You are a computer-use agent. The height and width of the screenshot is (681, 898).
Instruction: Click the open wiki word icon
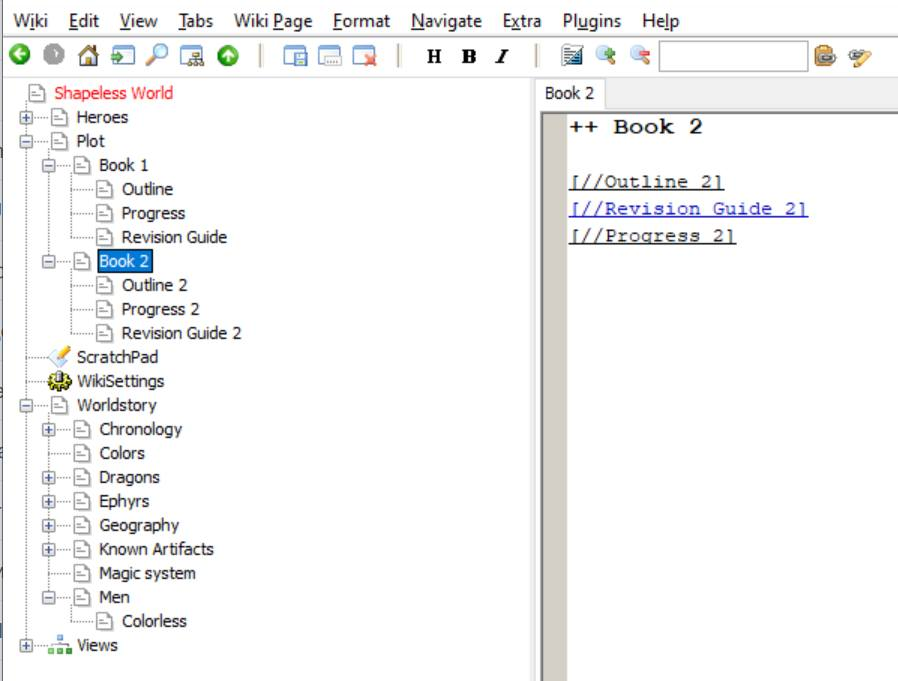[x=123, y=56]
